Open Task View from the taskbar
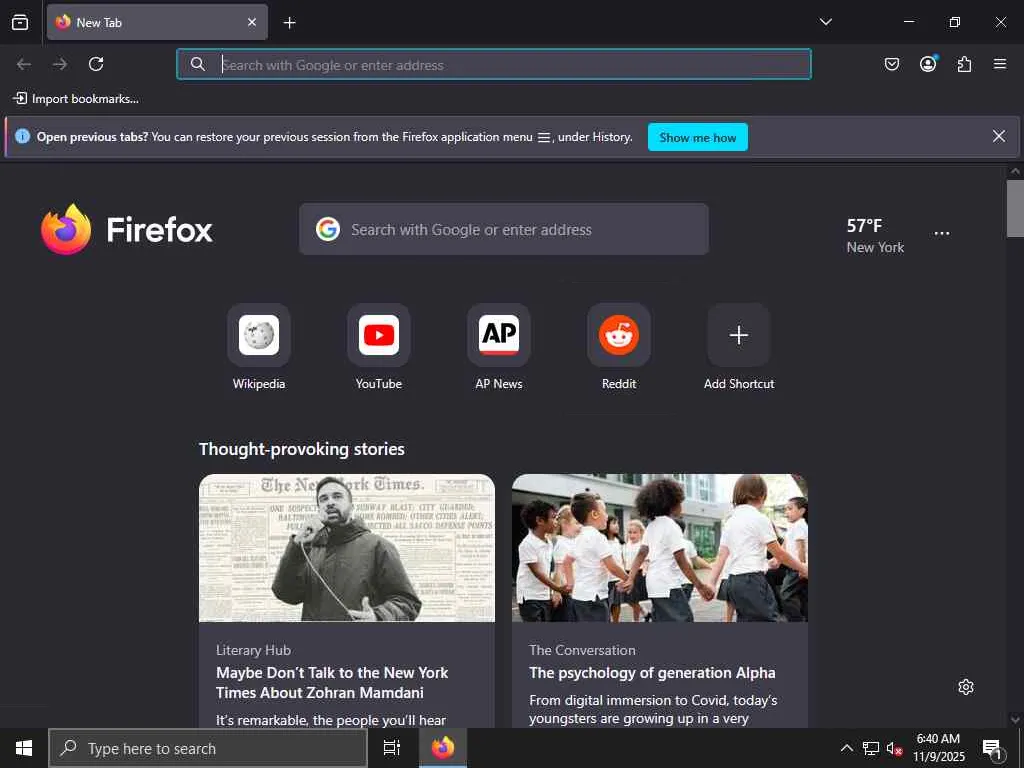Image resolution: width=1024 pixels, height=768 pixels. (392, 748)
